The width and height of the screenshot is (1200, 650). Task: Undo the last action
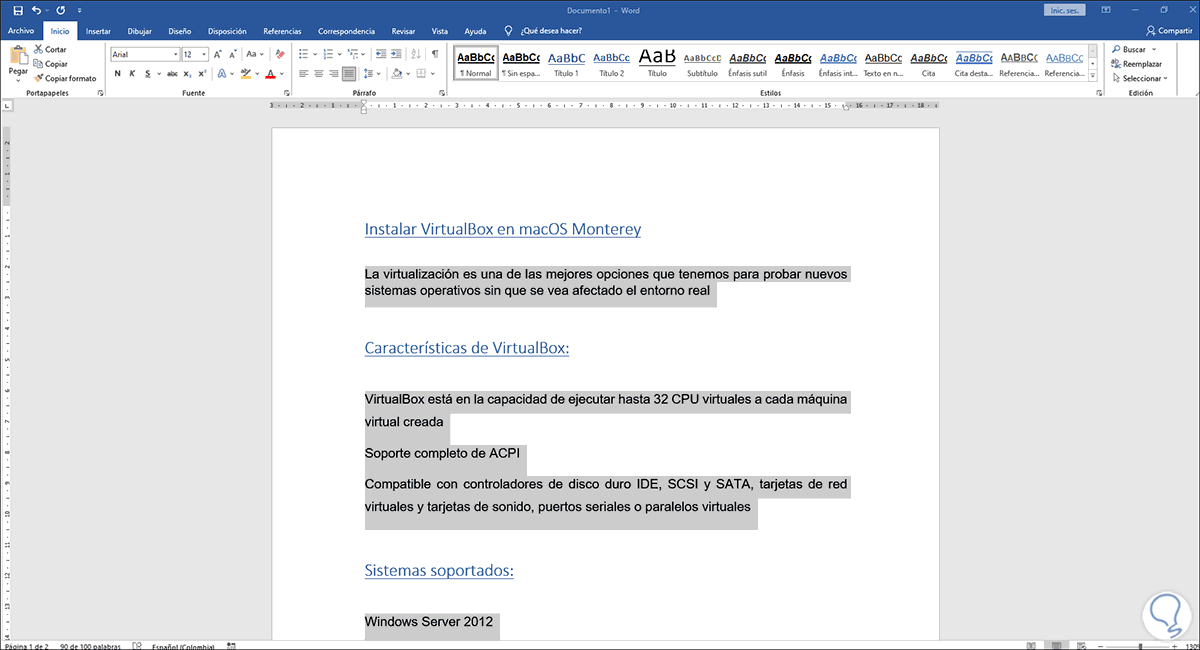point(36,9)
